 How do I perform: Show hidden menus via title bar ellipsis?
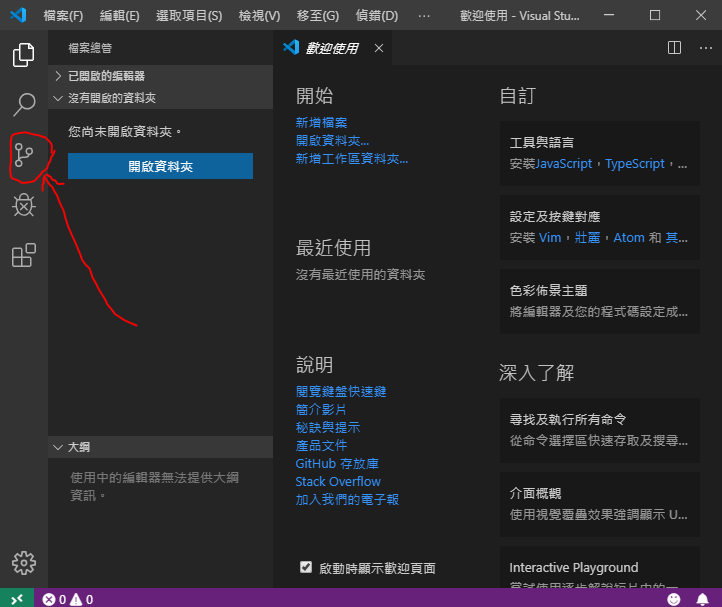pyautogui.click(x=424, y=16)
